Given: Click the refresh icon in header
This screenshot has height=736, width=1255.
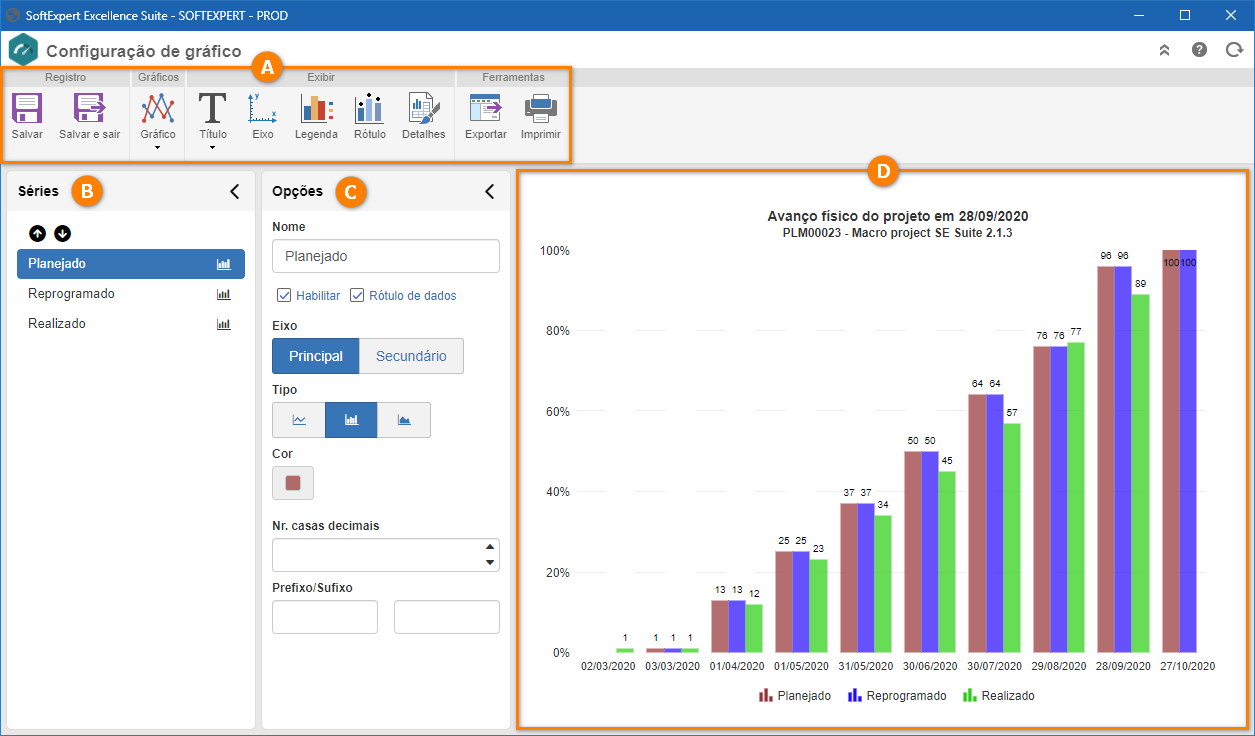Looking at the screenshot, I should (1234, 50).
